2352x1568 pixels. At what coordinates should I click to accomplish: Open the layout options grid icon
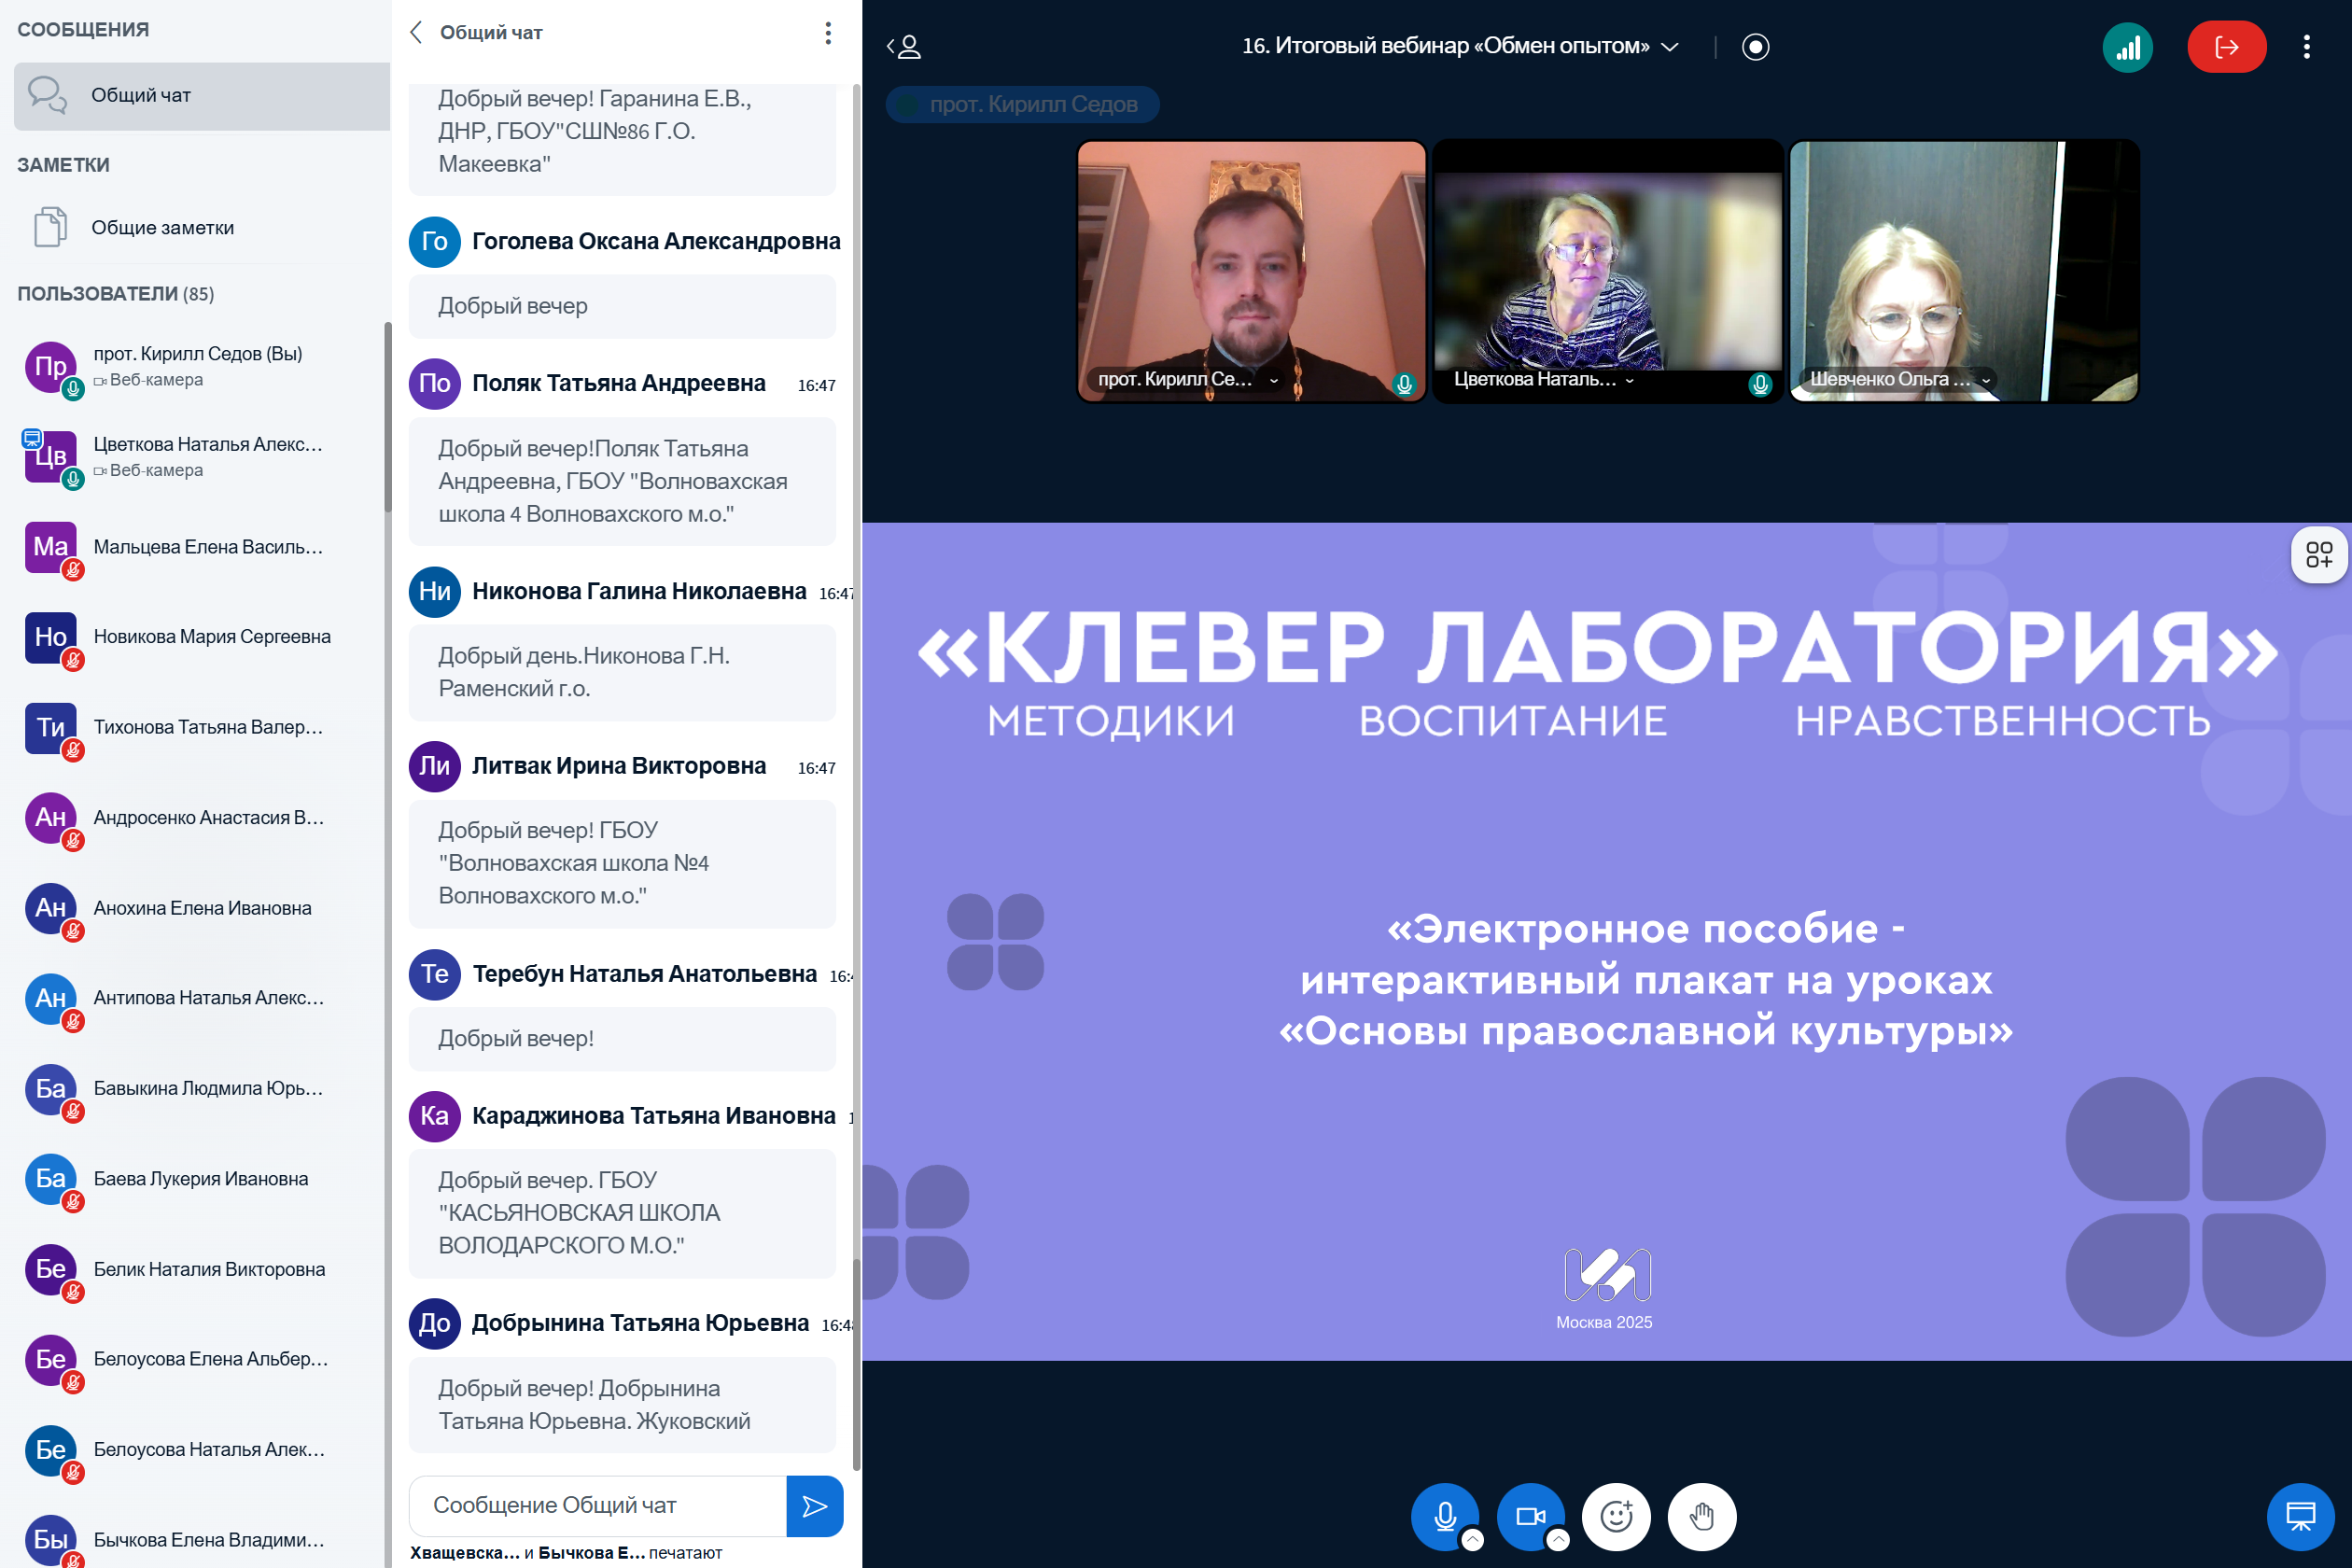(2318, 555)
